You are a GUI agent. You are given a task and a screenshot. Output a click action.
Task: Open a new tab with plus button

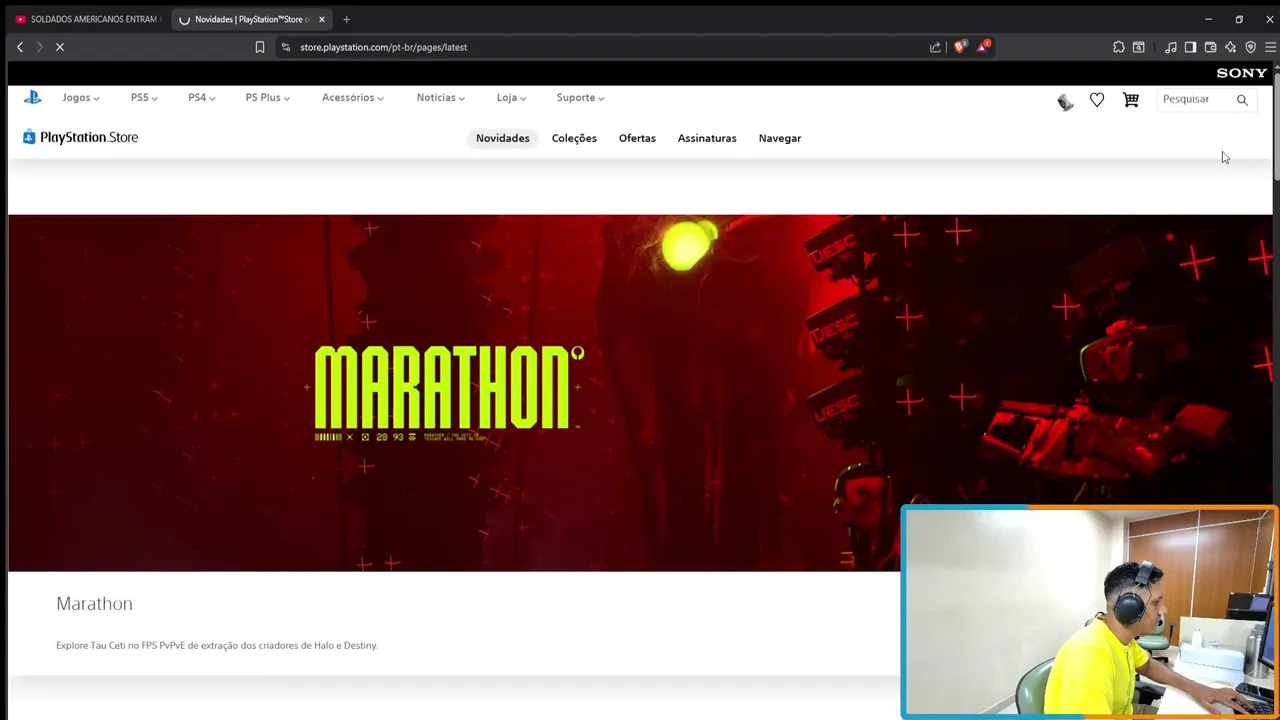click(x=346, y=19)
